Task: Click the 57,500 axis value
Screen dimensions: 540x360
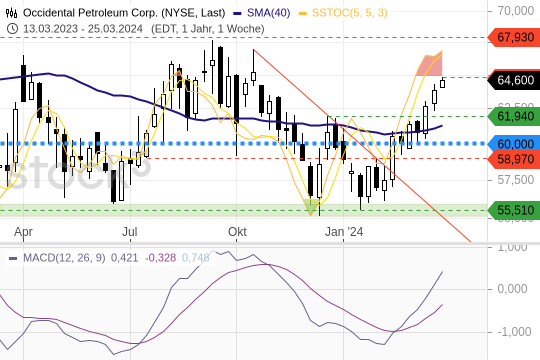Action: (x=516, y=179)
